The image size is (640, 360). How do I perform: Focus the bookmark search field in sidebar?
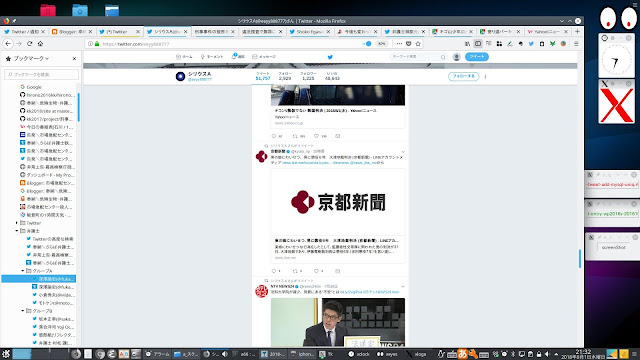(x=41, y=75)
